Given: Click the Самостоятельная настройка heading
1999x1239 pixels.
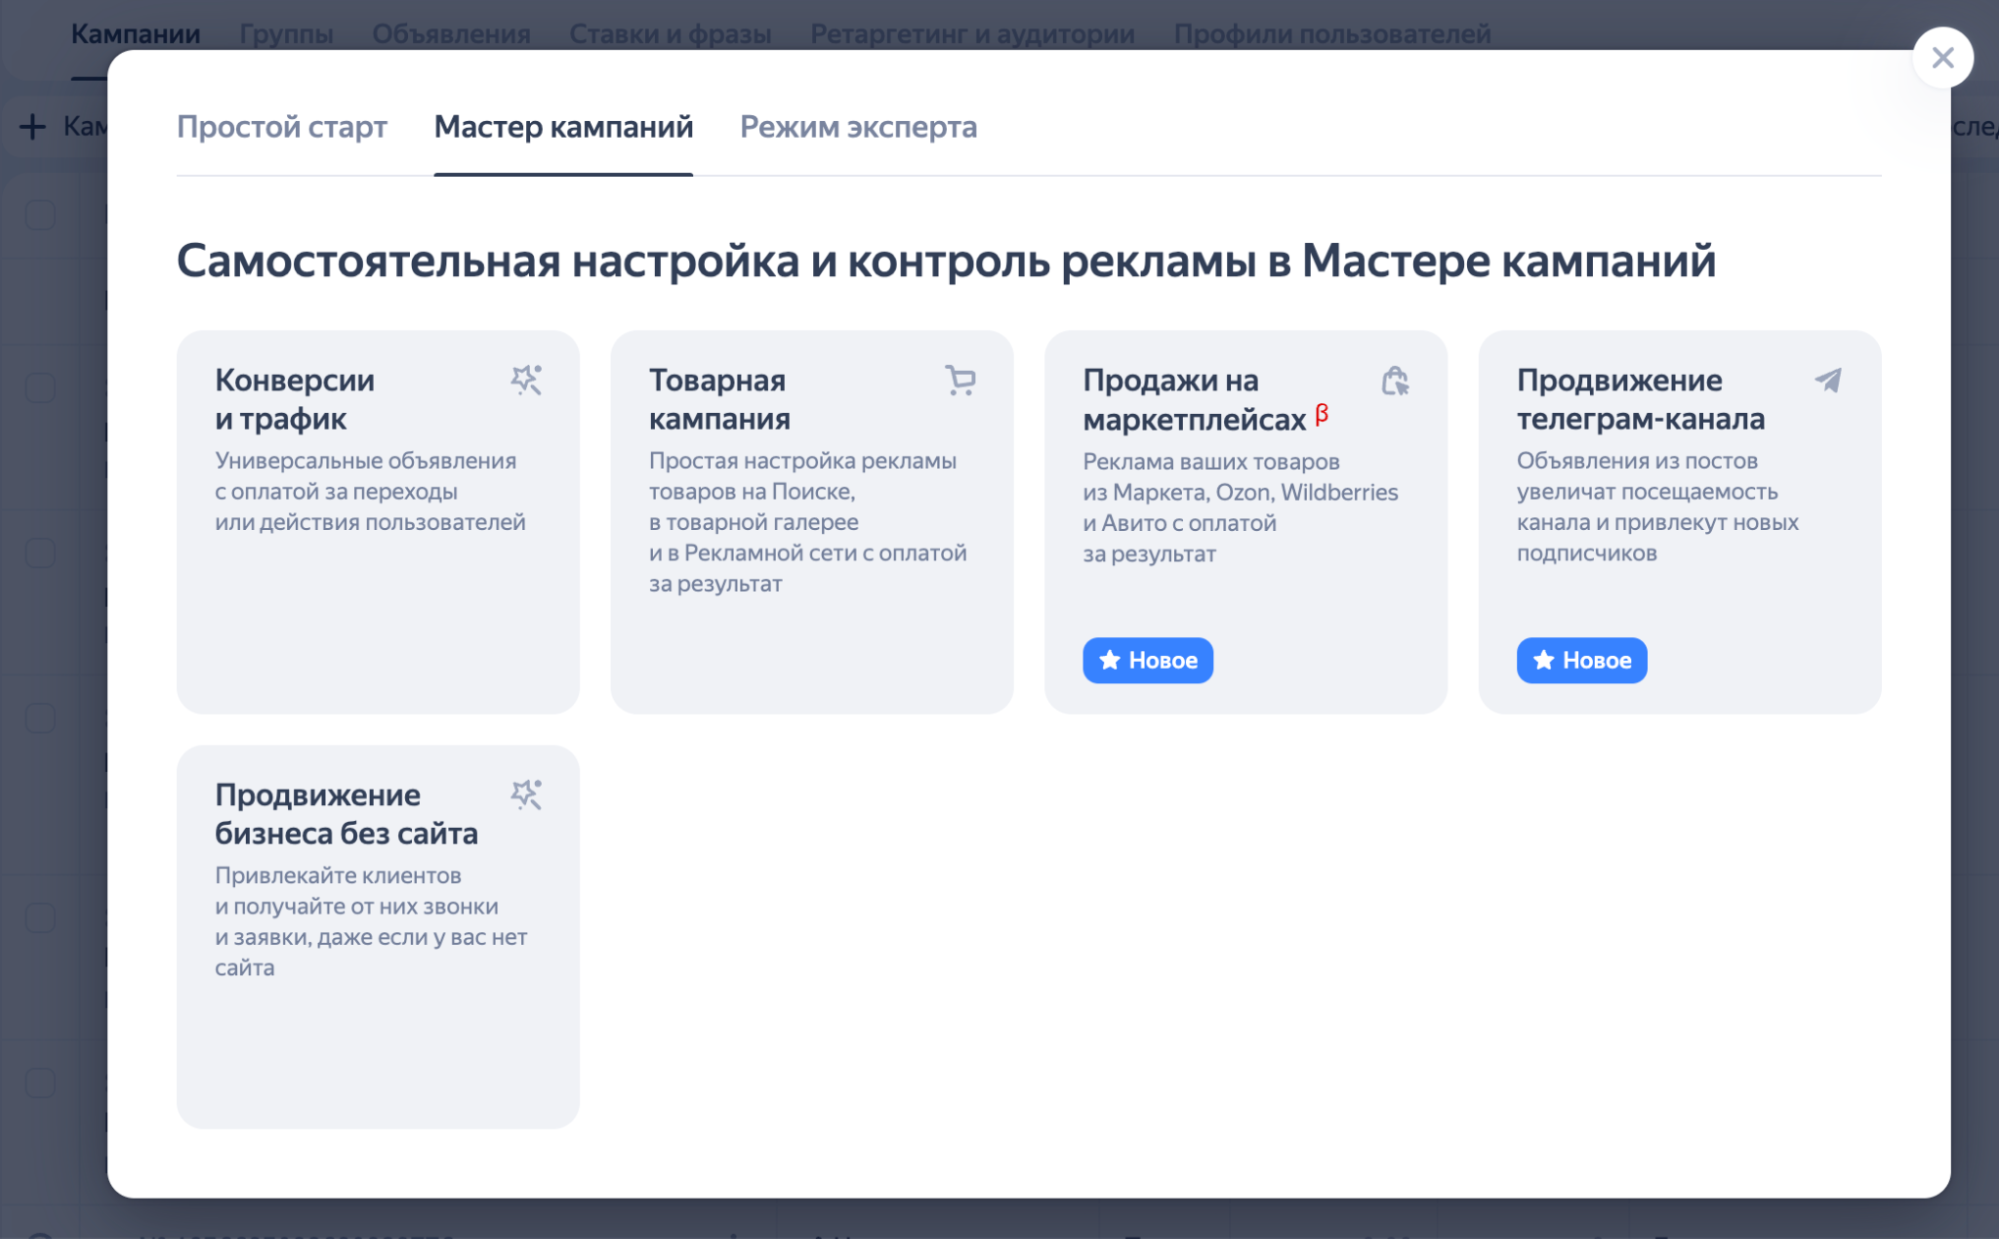Looking at the screenshot, I should [x=946, y=261].
